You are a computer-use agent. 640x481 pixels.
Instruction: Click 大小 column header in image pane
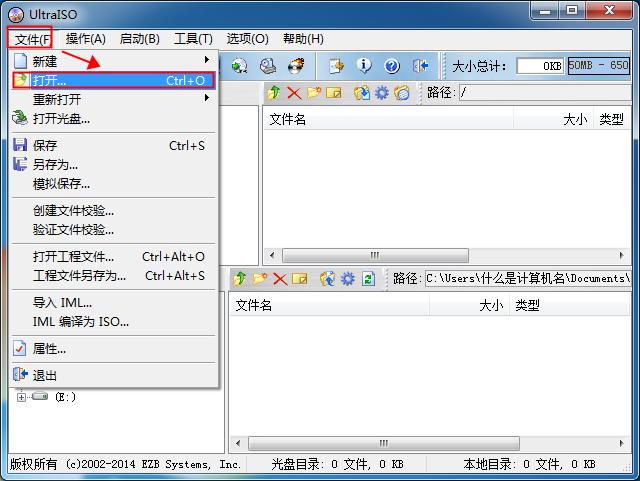click(x=553, y=119)
